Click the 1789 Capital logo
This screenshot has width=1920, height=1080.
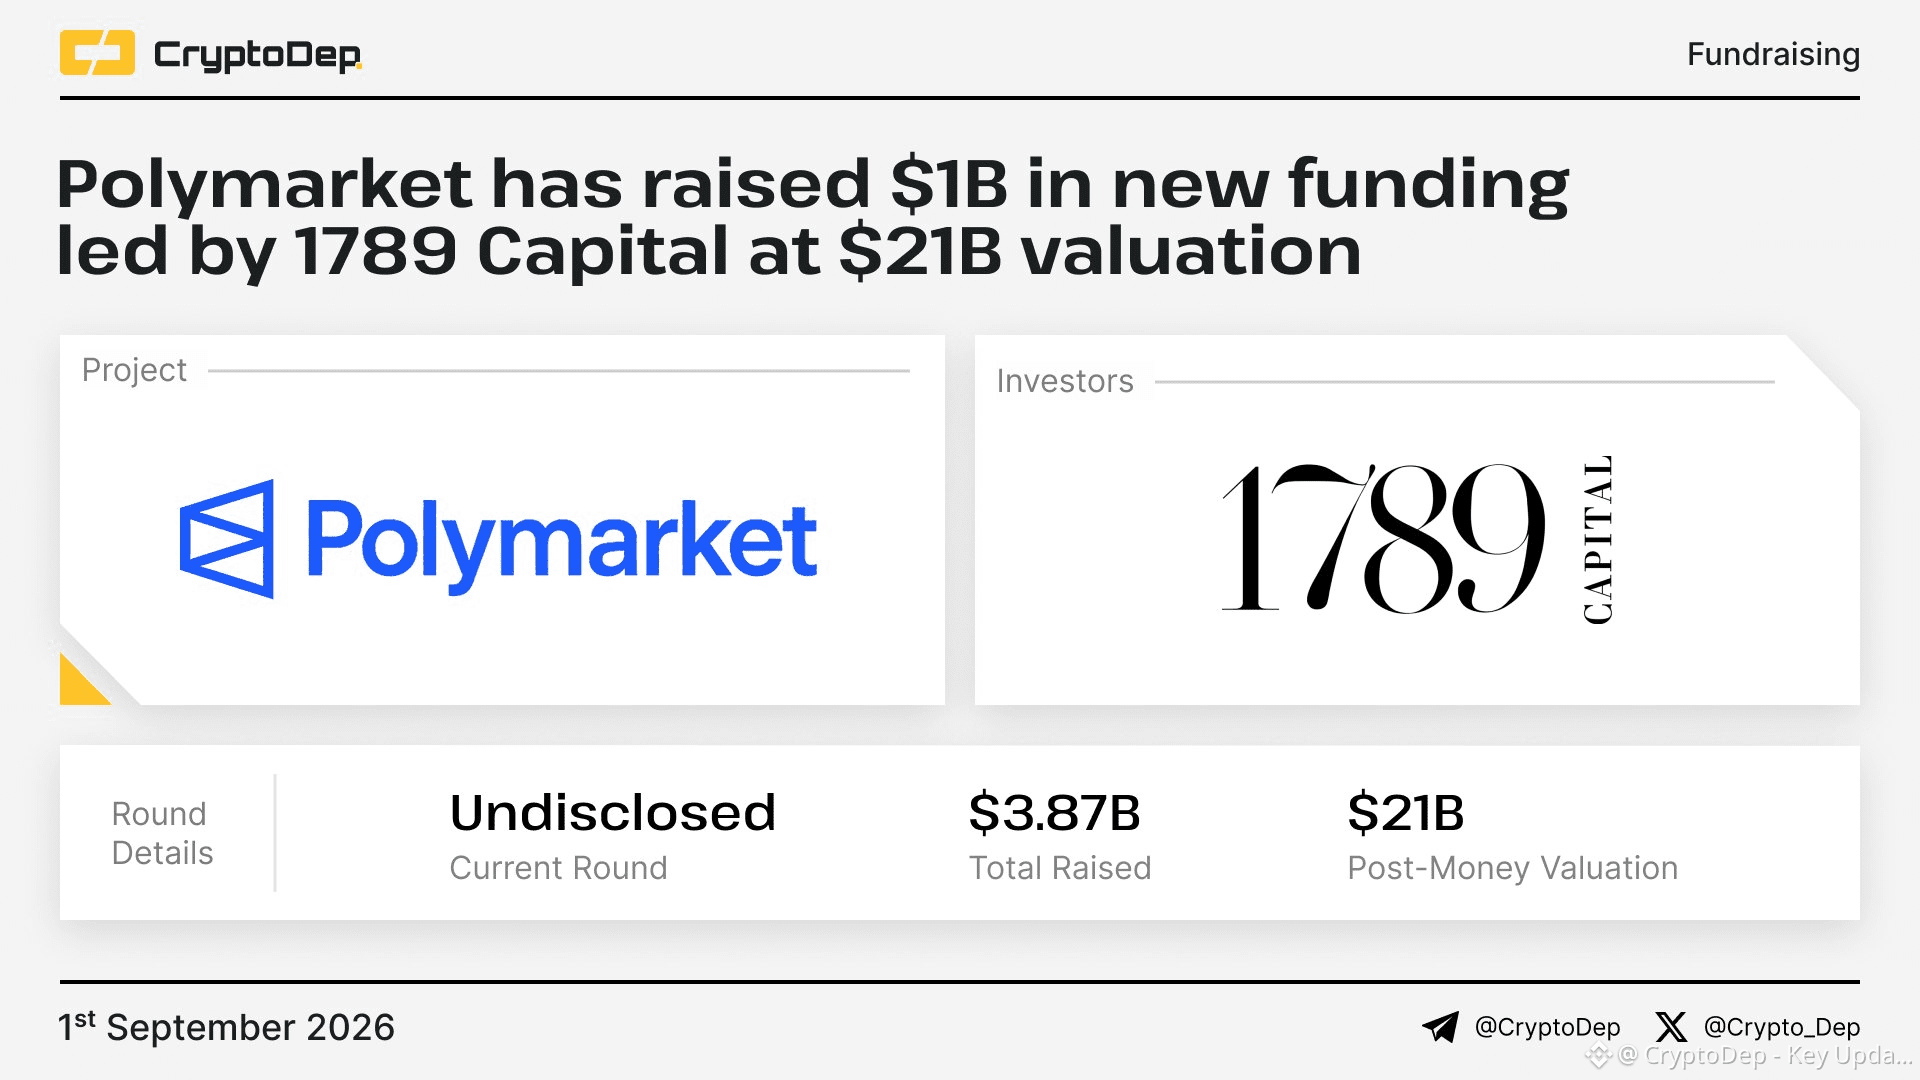click(x=1418, y=538)
